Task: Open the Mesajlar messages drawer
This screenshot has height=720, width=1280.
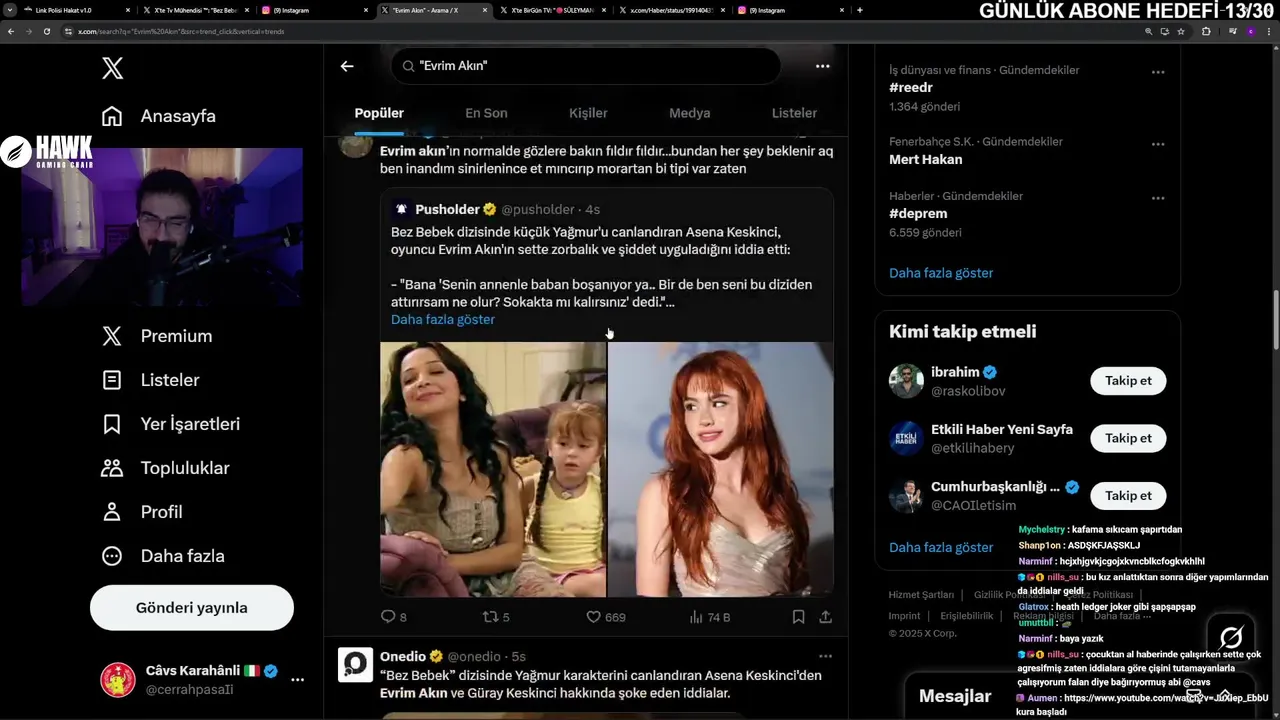Action: point(955,697)
